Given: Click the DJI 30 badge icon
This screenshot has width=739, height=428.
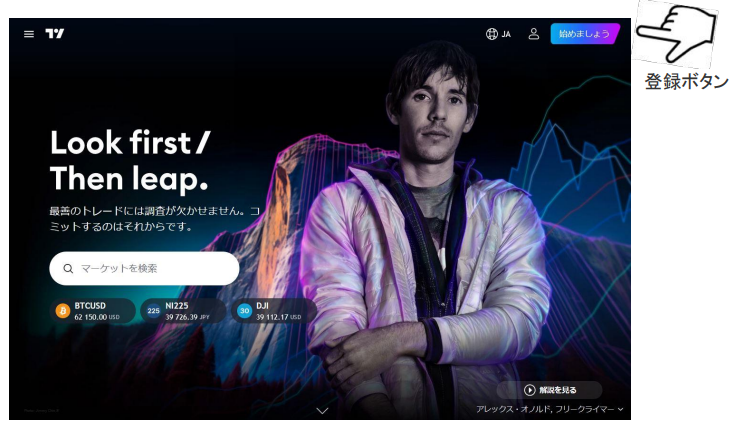Looking at the screenshot, I should [244, 311].
